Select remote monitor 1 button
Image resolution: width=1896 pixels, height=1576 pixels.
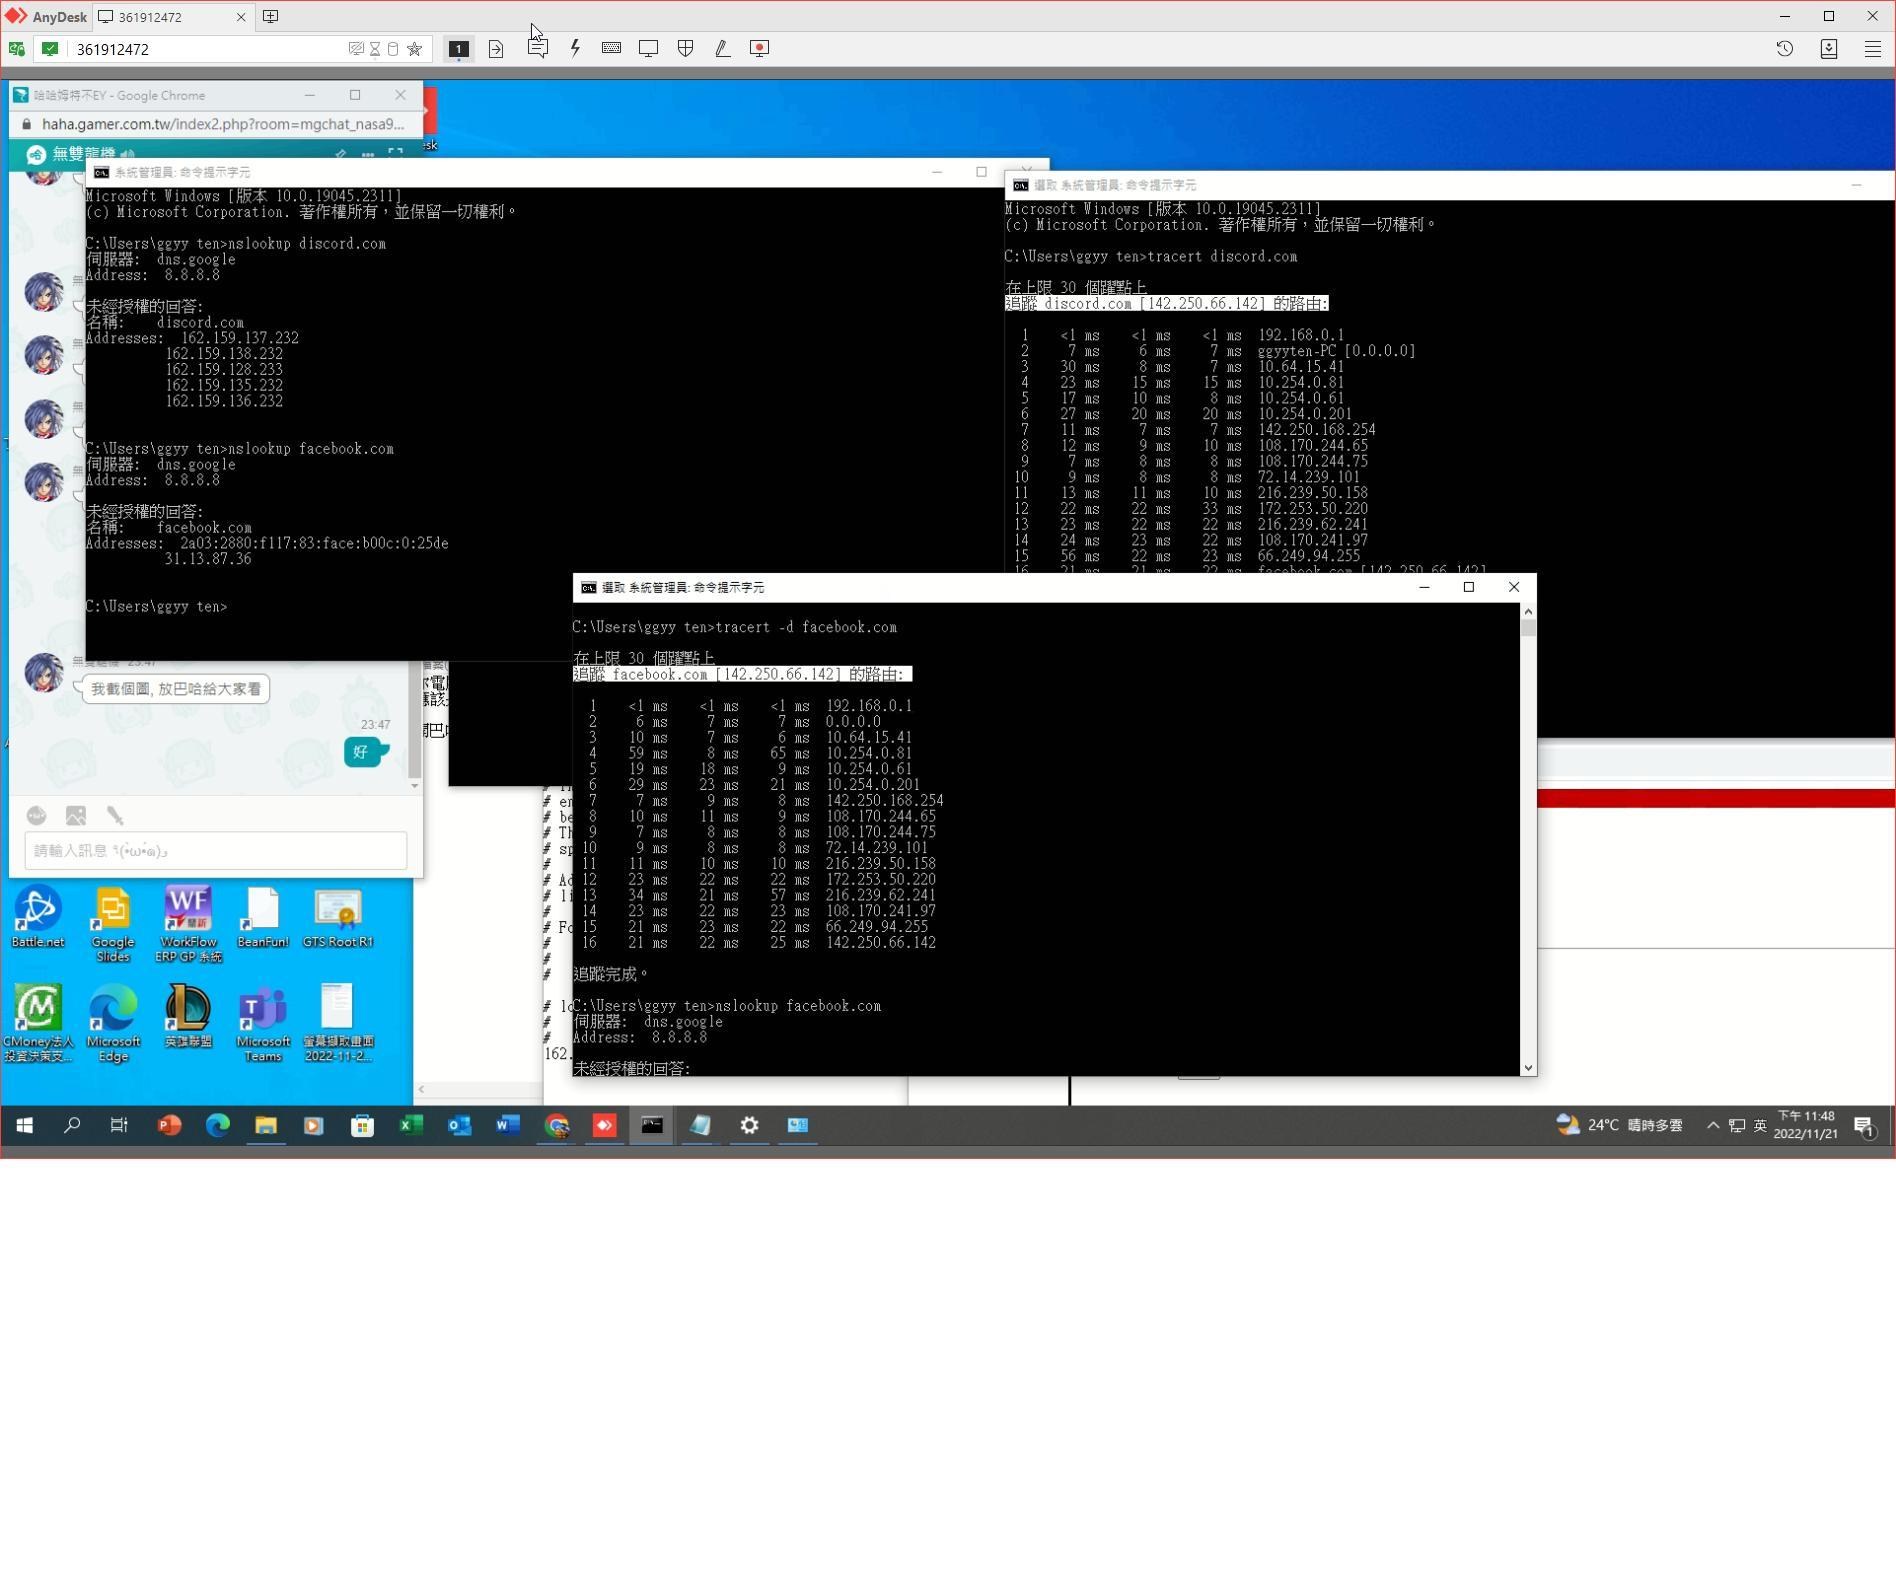458,48
